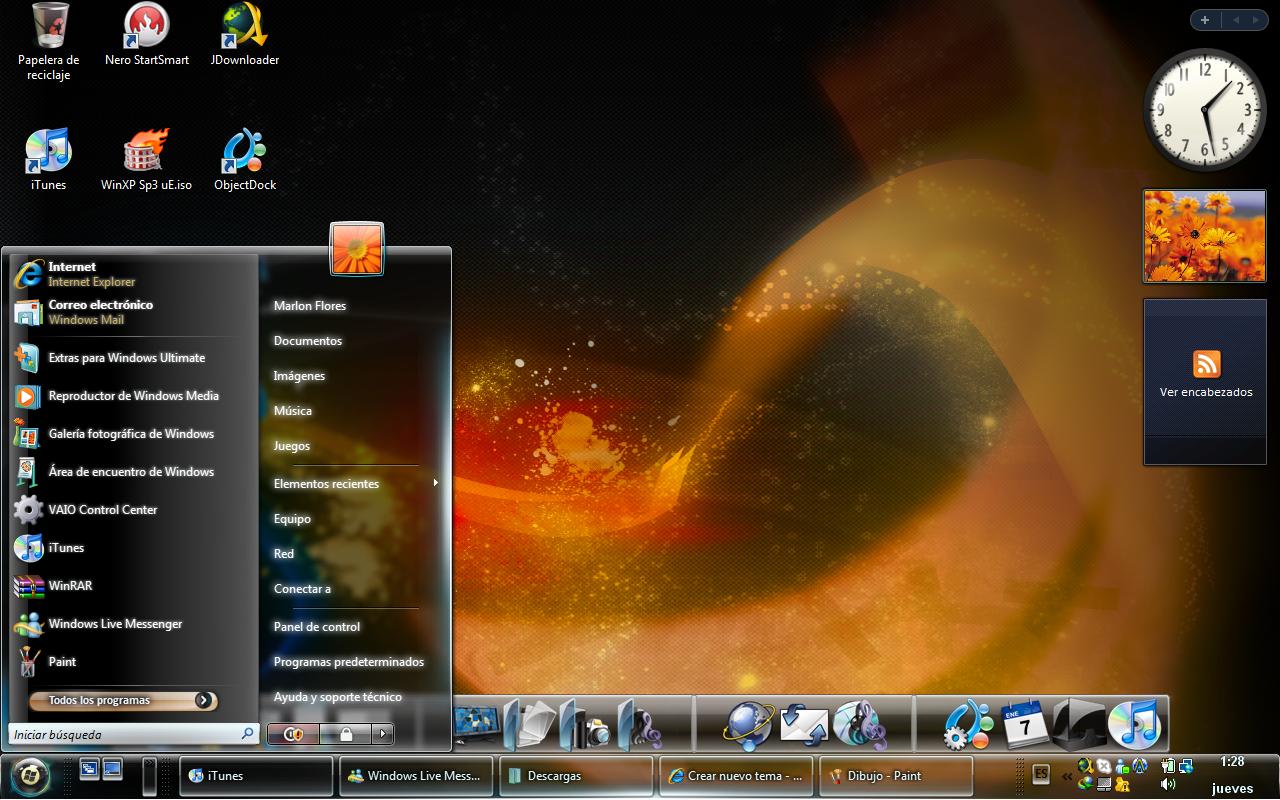The image size is (1280, 800).
Task: Open Música folder link
Action: [293, 411]
